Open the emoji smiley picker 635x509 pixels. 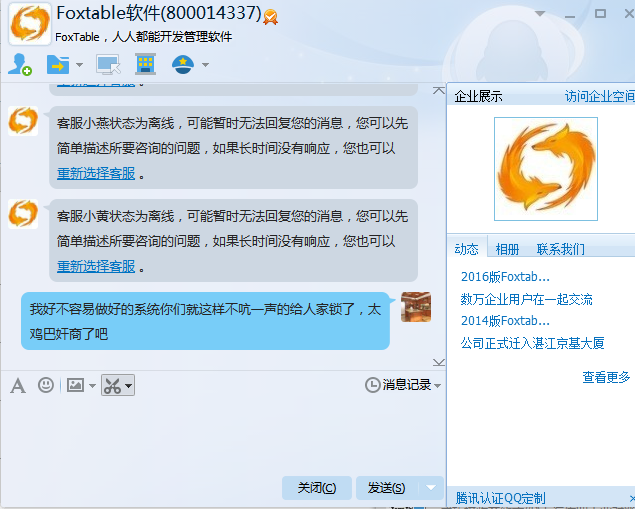pyautogui.click(x=46, y=385)
